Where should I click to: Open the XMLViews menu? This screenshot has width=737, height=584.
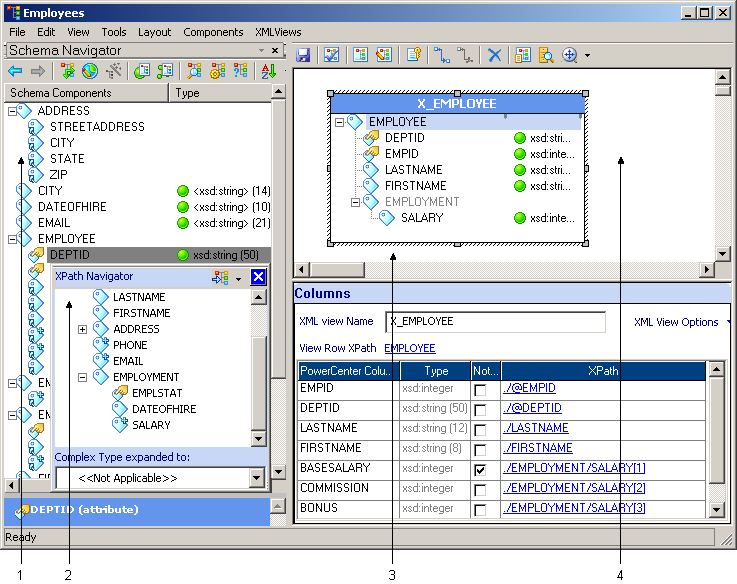click(279, 32)
